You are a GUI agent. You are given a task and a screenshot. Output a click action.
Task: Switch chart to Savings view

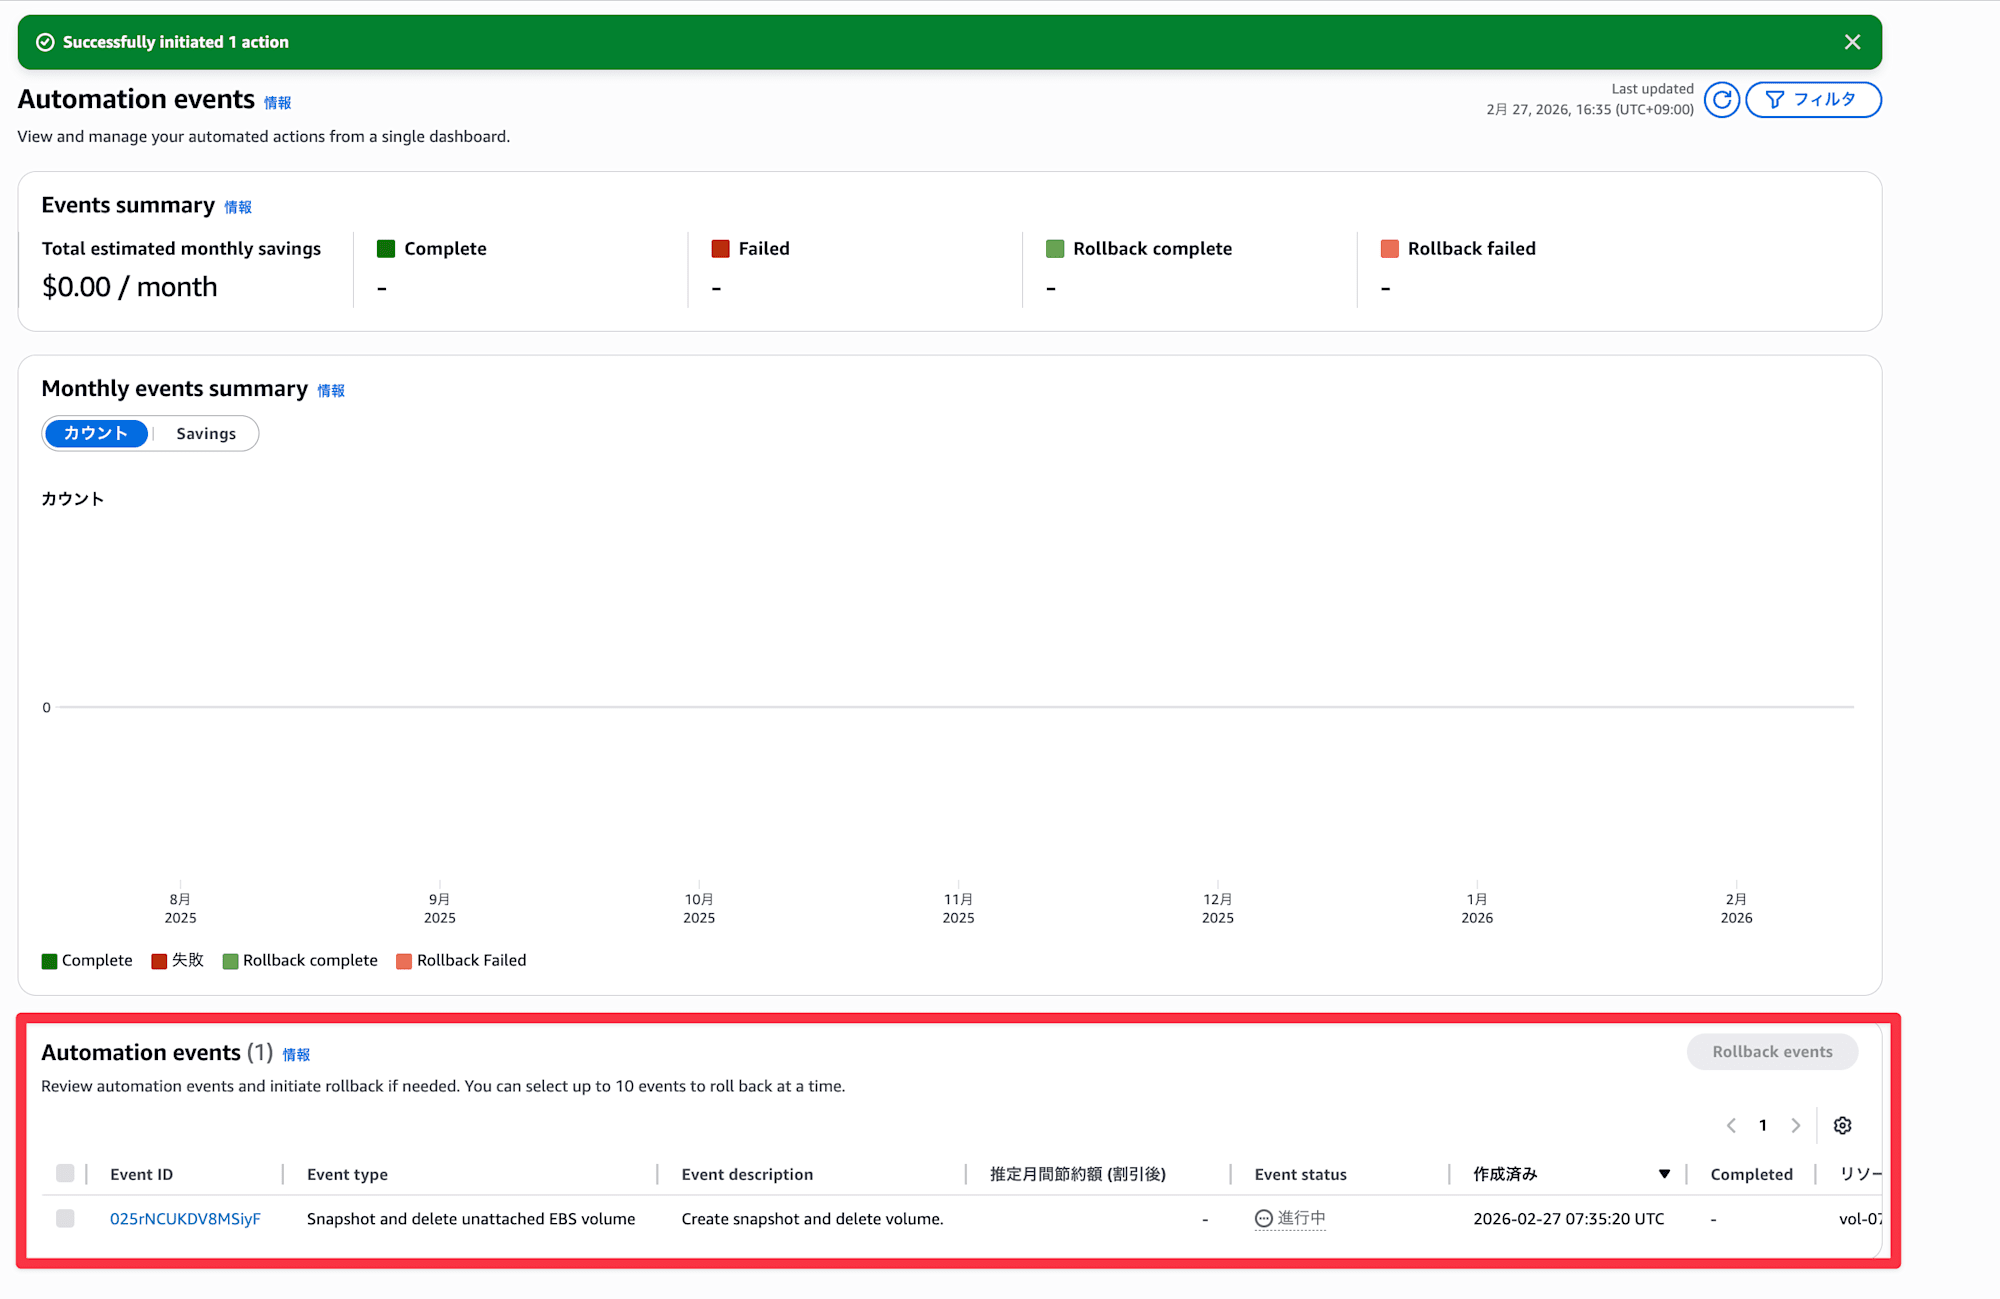[x=206, y=434]
